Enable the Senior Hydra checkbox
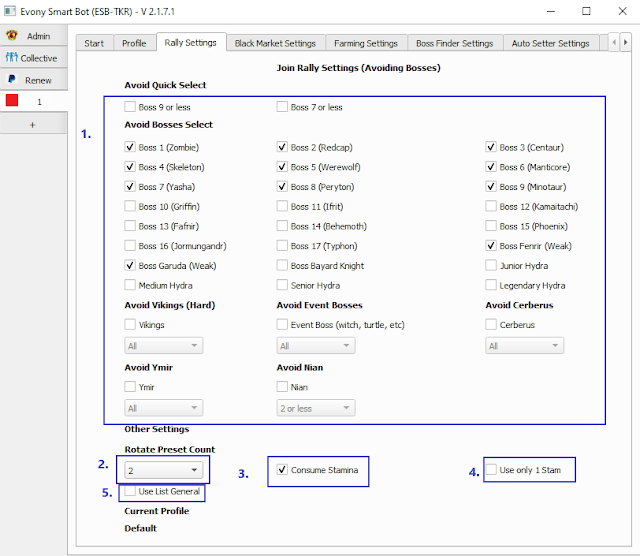 [x=282, y=285]
